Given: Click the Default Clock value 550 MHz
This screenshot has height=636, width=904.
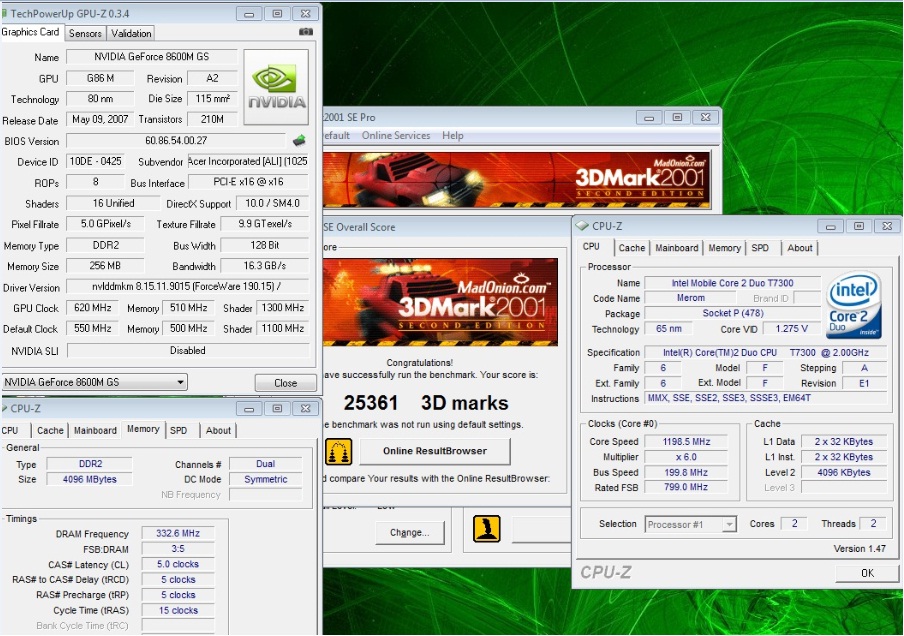Looking at the screenshot, I should [92, 328].
